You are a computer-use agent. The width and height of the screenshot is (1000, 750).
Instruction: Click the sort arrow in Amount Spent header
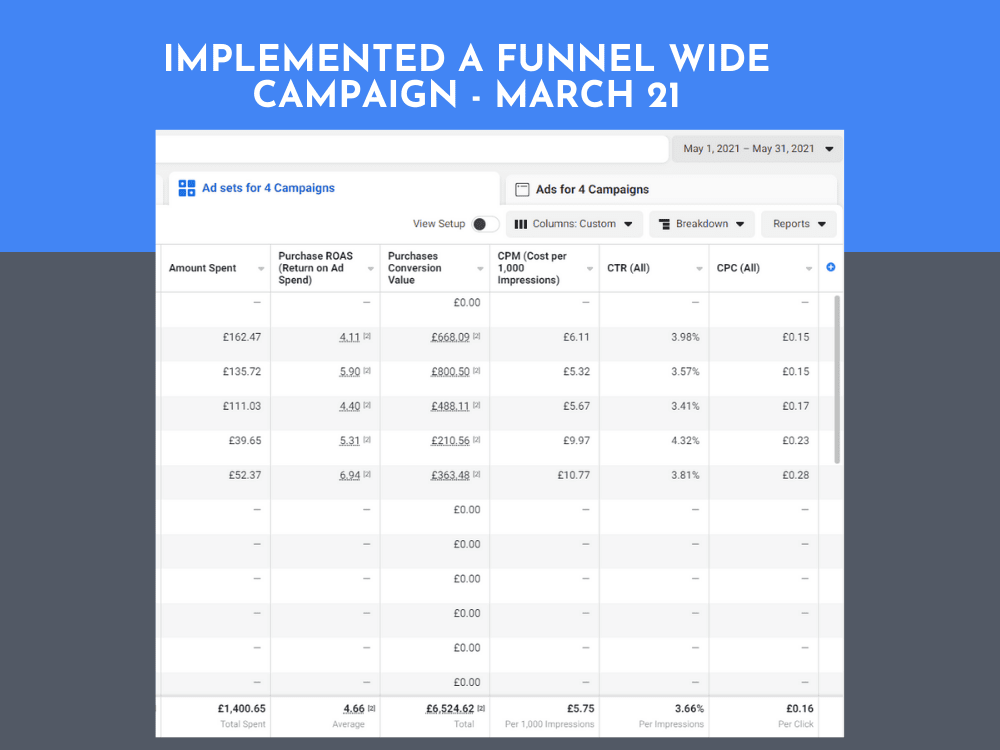(x=261, y=268)
